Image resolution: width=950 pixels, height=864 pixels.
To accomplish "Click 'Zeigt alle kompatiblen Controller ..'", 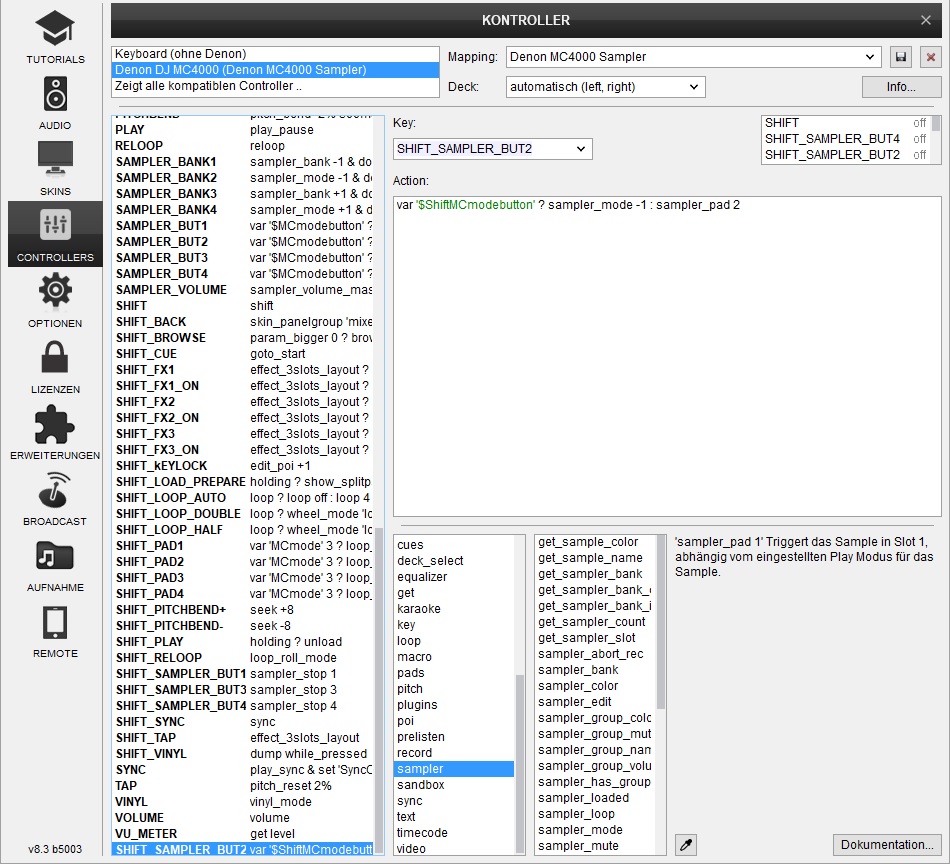I will pos(275,86).
